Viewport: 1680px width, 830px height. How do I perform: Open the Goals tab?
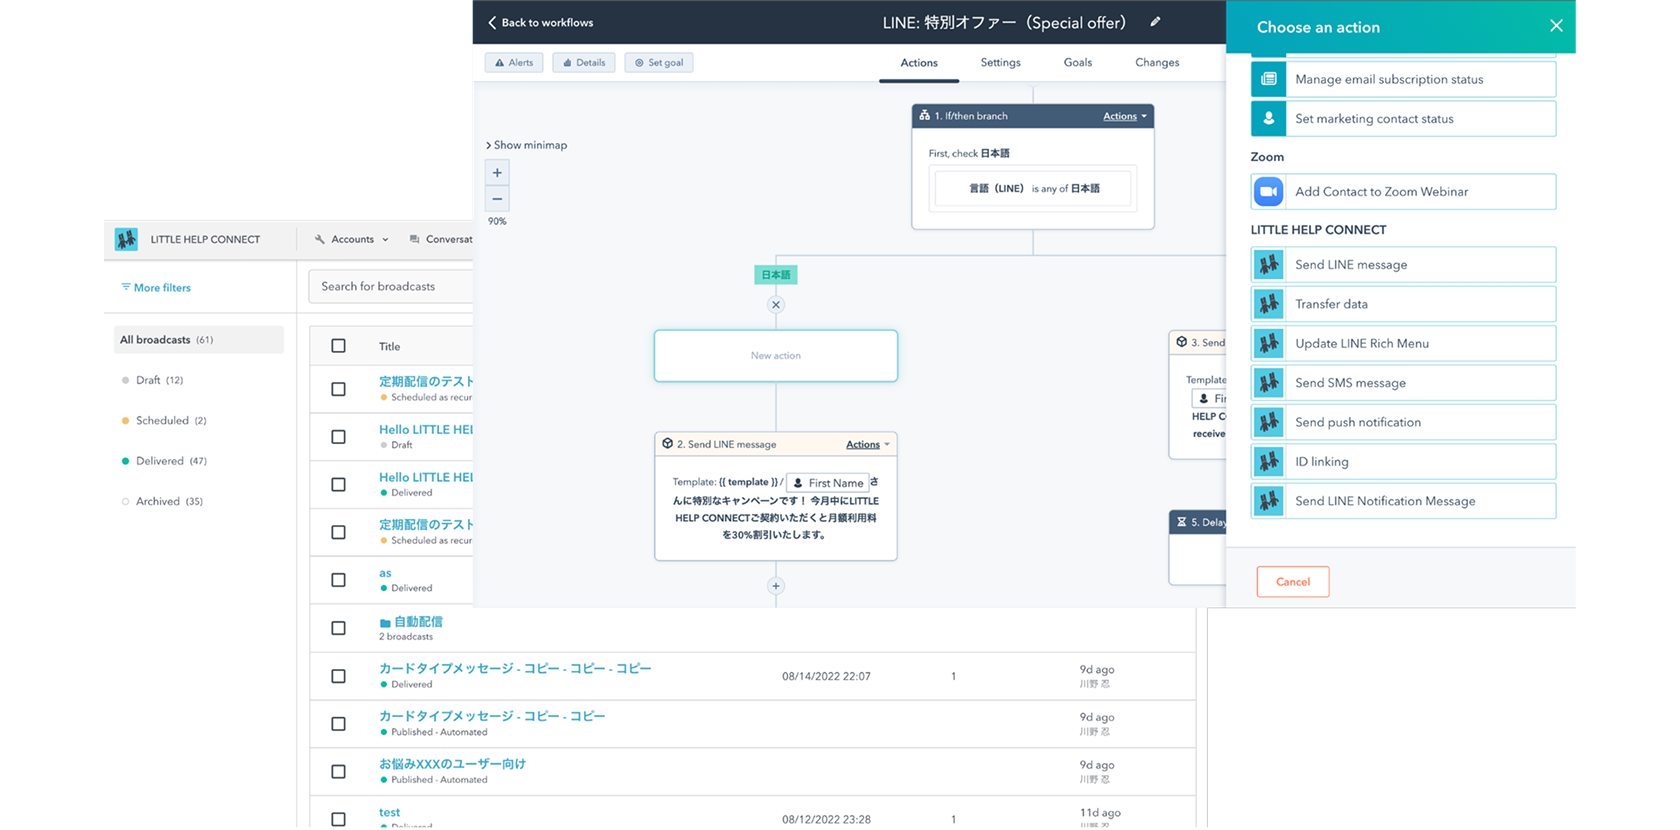[1077, 62]
